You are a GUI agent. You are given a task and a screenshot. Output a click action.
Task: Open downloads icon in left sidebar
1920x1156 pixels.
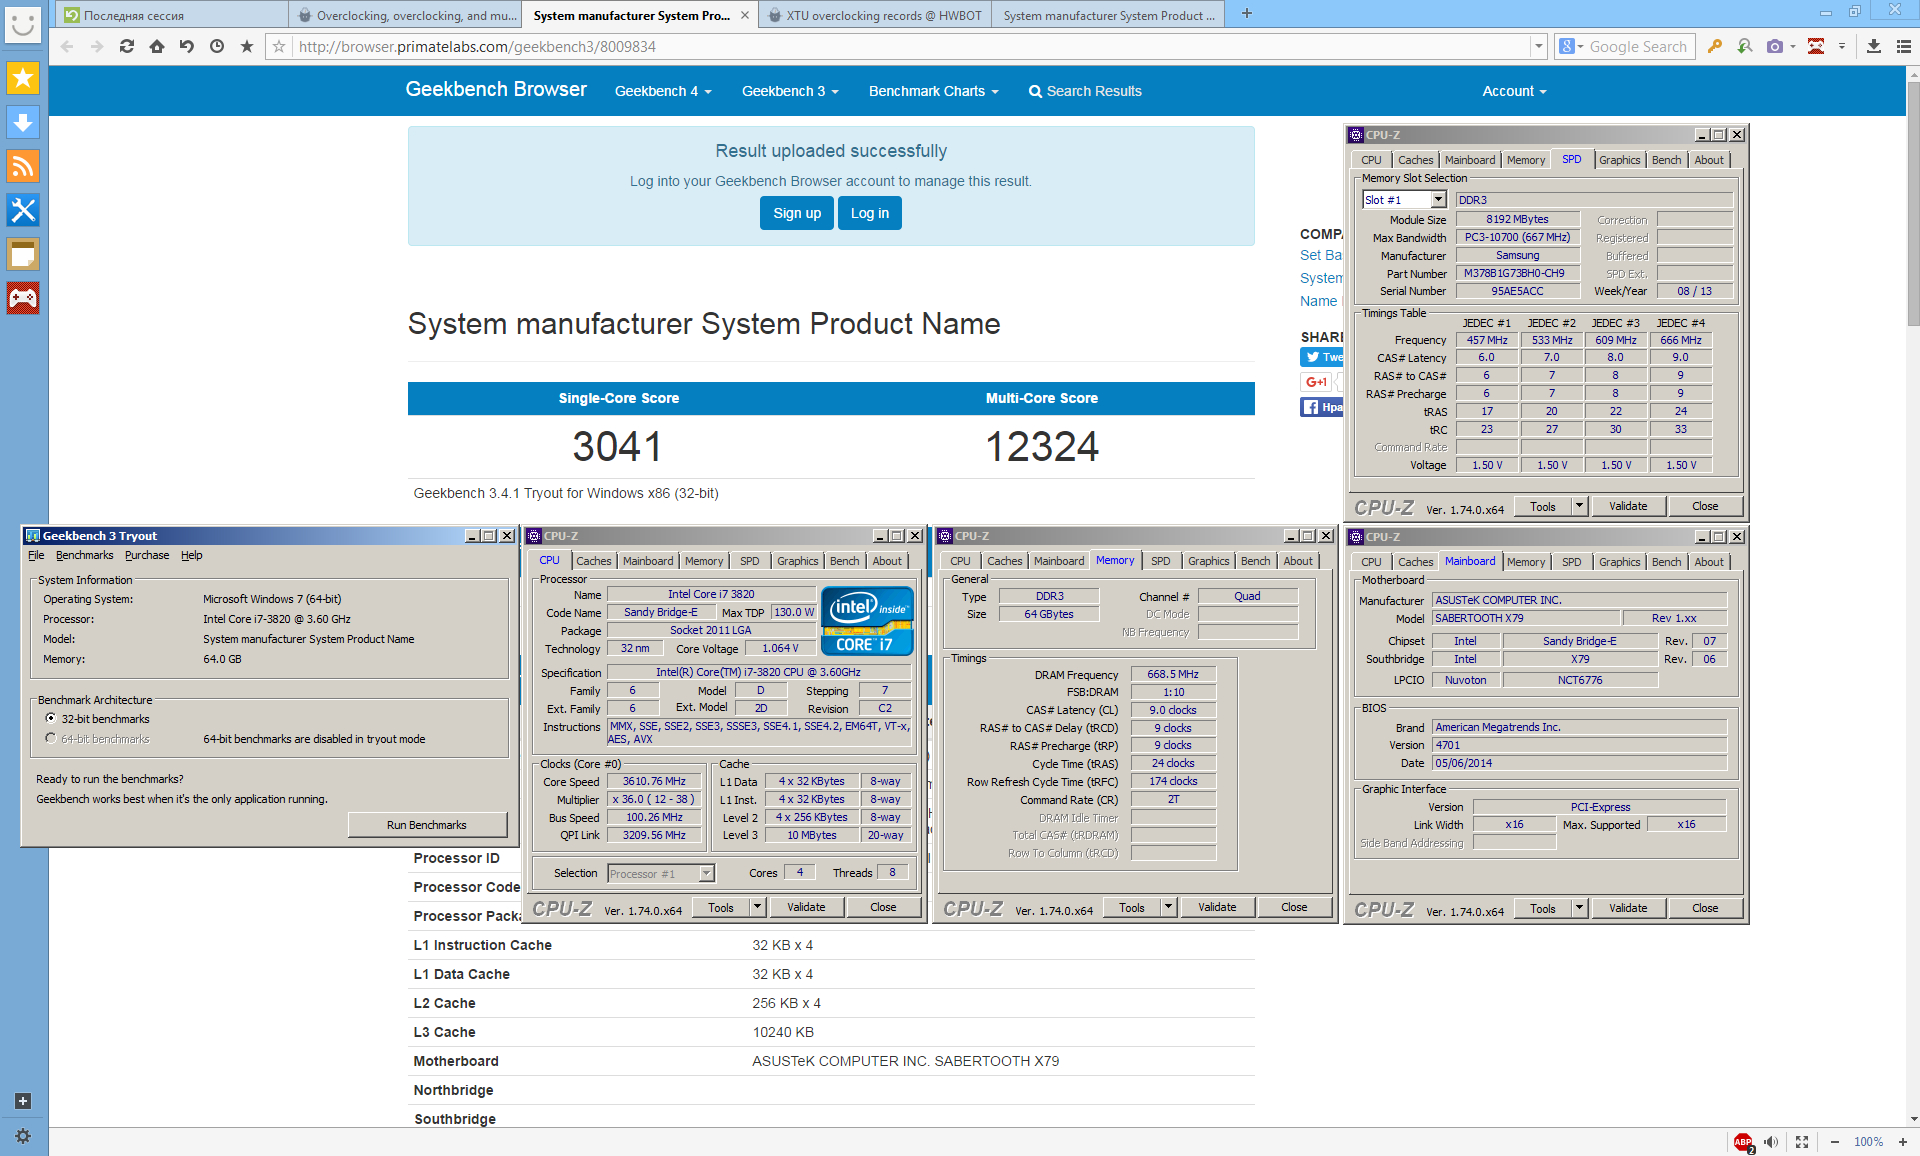[x=23, y=122]
